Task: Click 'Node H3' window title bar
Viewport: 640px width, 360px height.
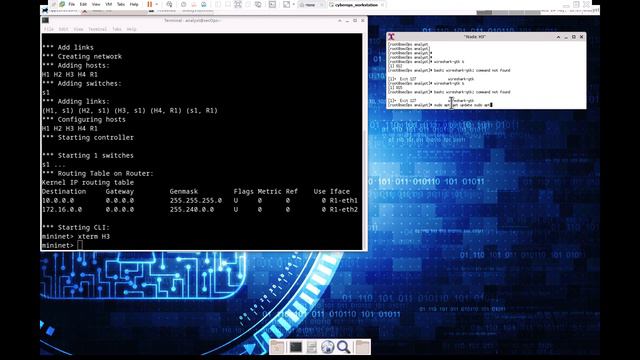Action: point(474,37)
